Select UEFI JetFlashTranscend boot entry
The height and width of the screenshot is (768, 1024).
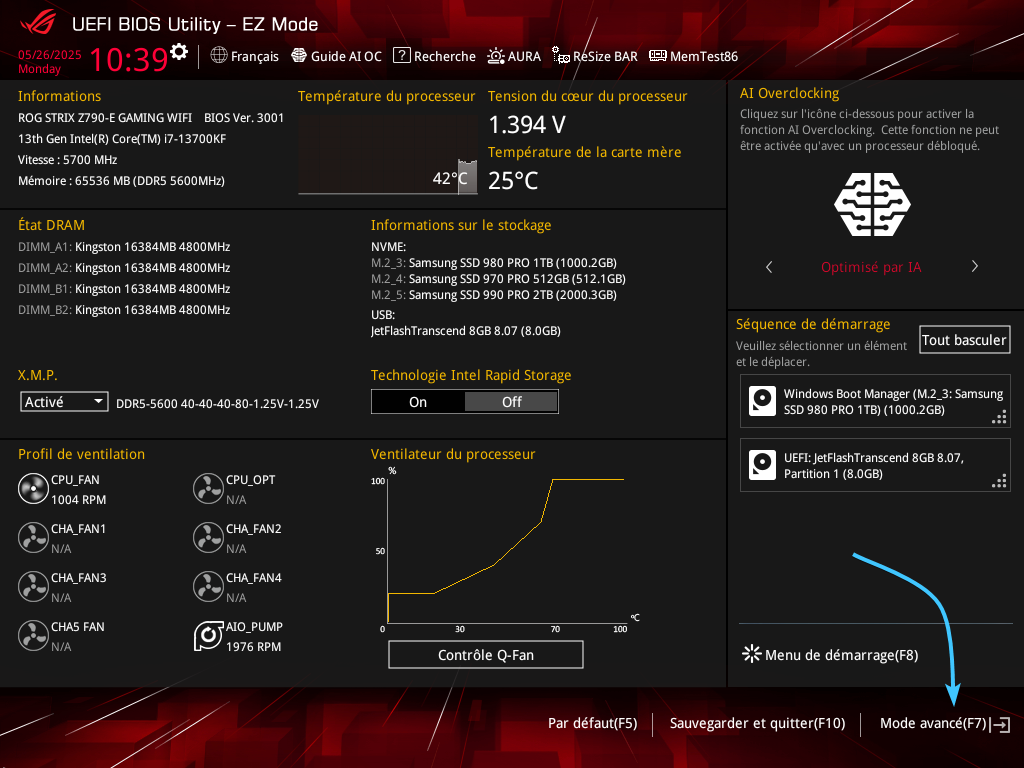tap(875, 465)
